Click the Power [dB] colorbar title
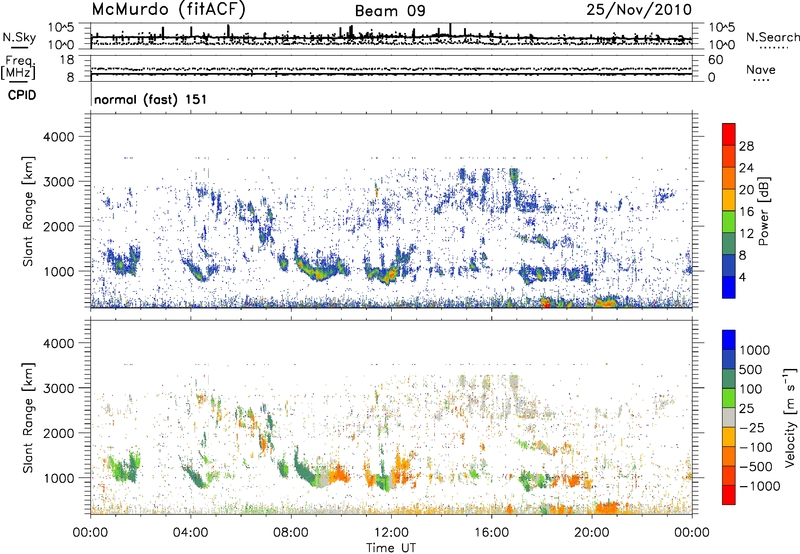Image resolution: width=800 pixels, height=554 pixels. 764,211
